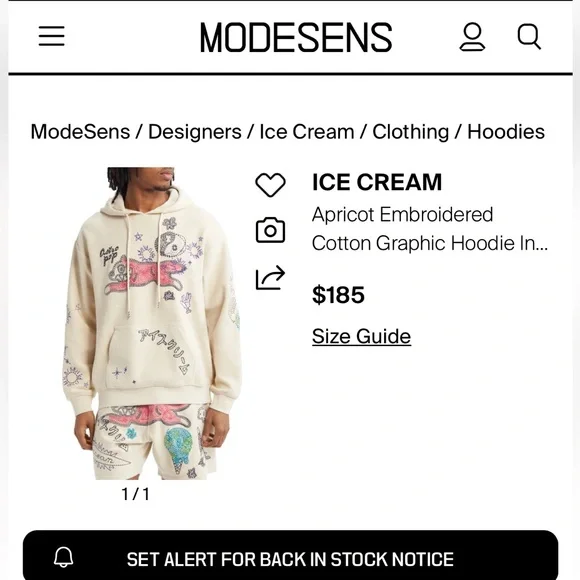Open the Hoodies breadcrumb category
This screenshot has width=580, height=580.
pos(506,132)
